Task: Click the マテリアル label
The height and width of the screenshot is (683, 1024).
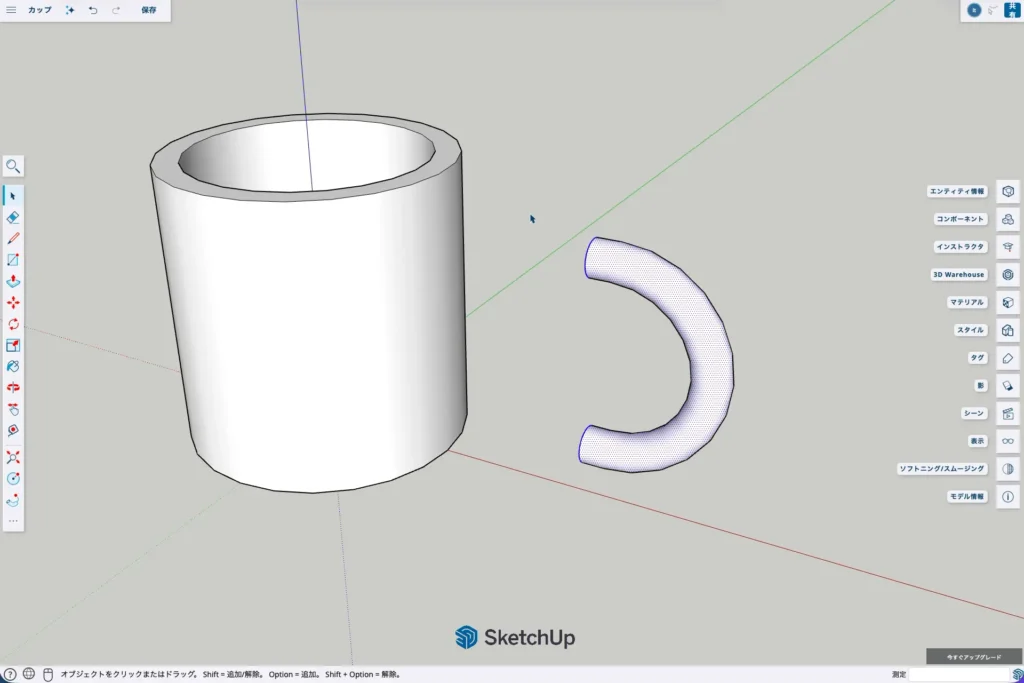Action: click(x=967, y=302)
